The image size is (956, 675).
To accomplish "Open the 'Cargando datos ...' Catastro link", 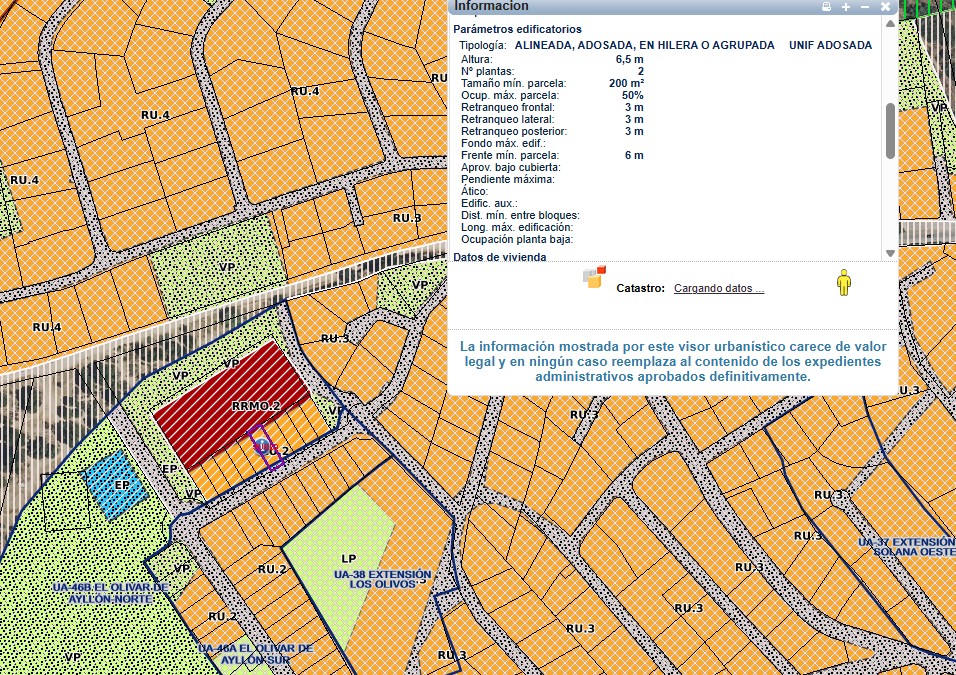I will pyautogui.click(x=718, y=288).
